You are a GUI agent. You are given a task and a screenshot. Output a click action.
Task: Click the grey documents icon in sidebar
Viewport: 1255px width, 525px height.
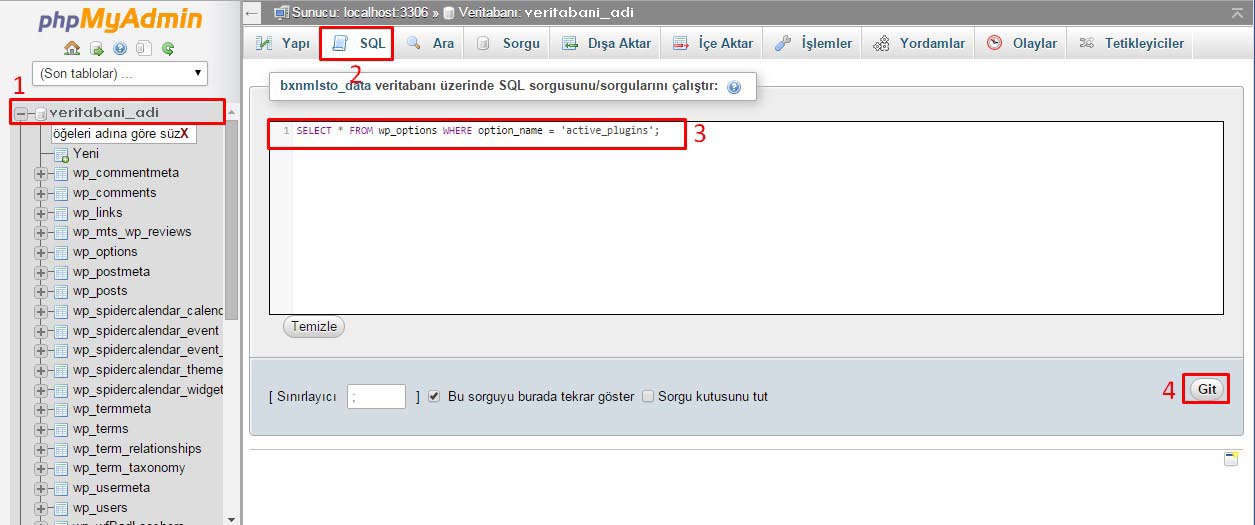[144, 48]
